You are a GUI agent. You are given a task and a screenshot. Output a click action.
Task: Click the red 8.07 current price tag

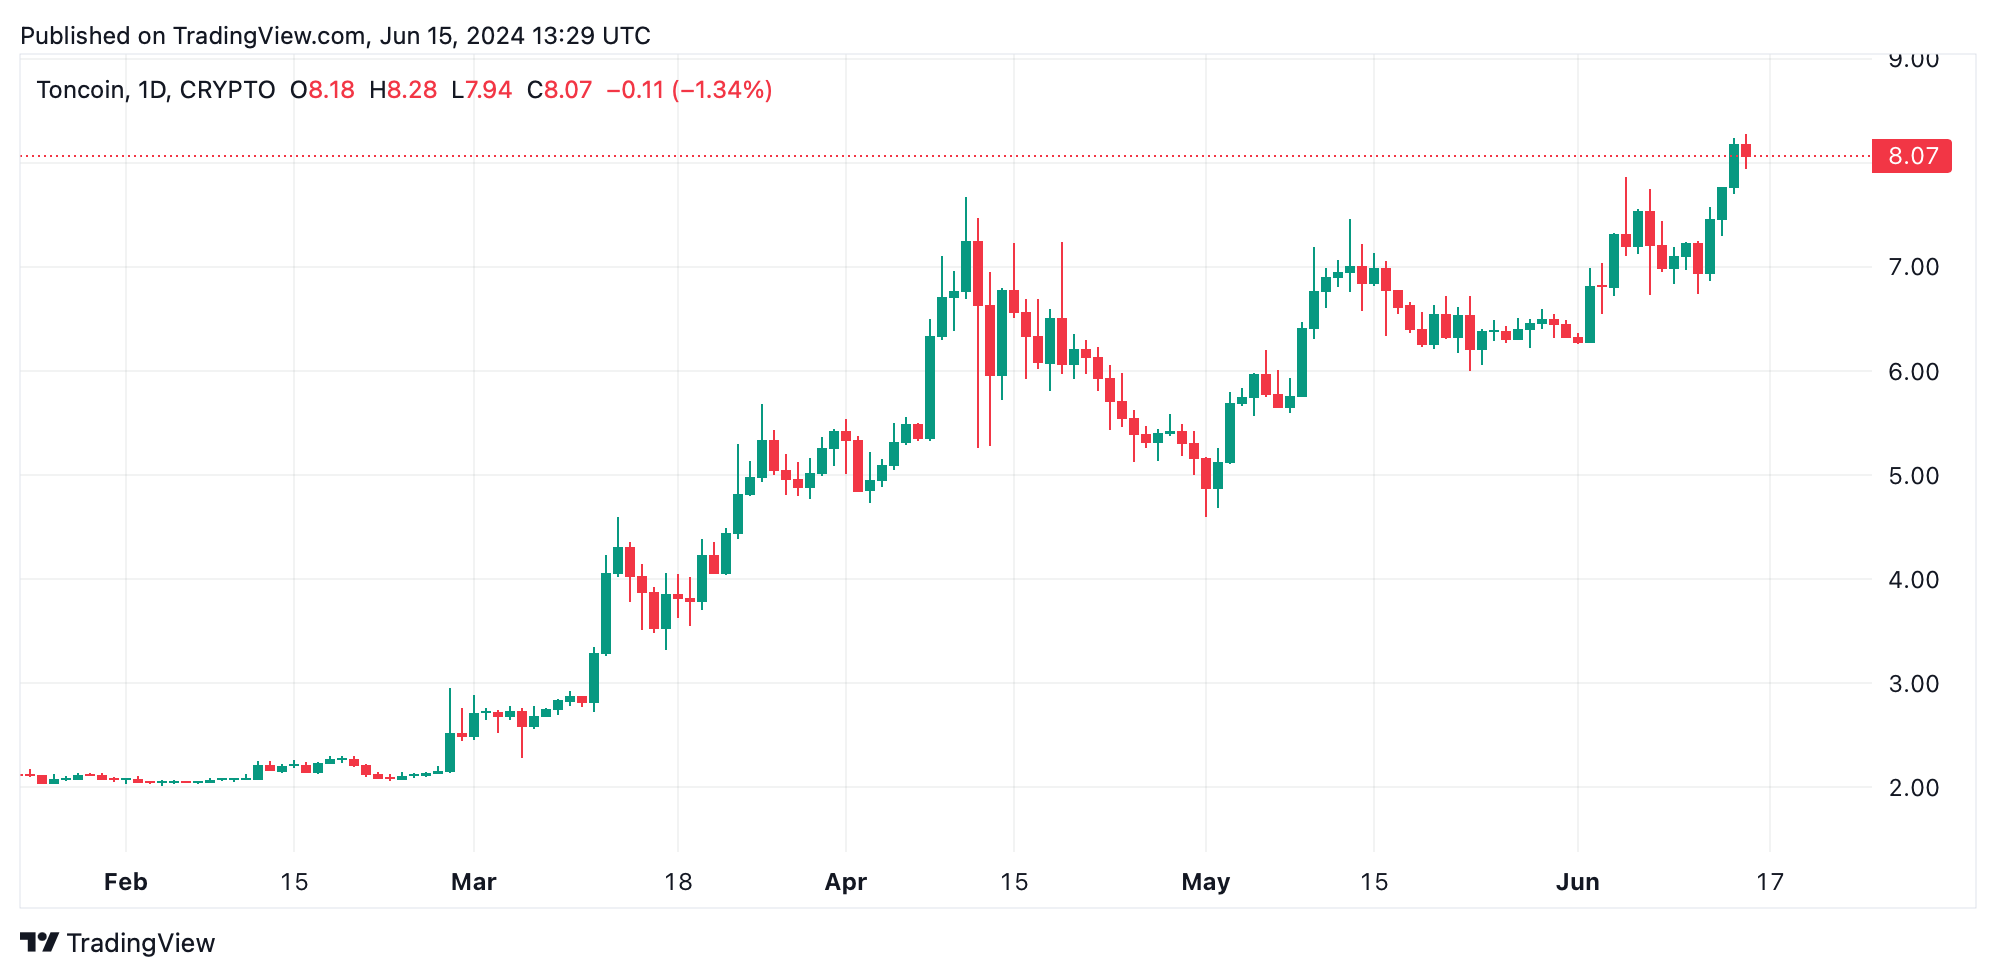click(x=1911, y=156)
